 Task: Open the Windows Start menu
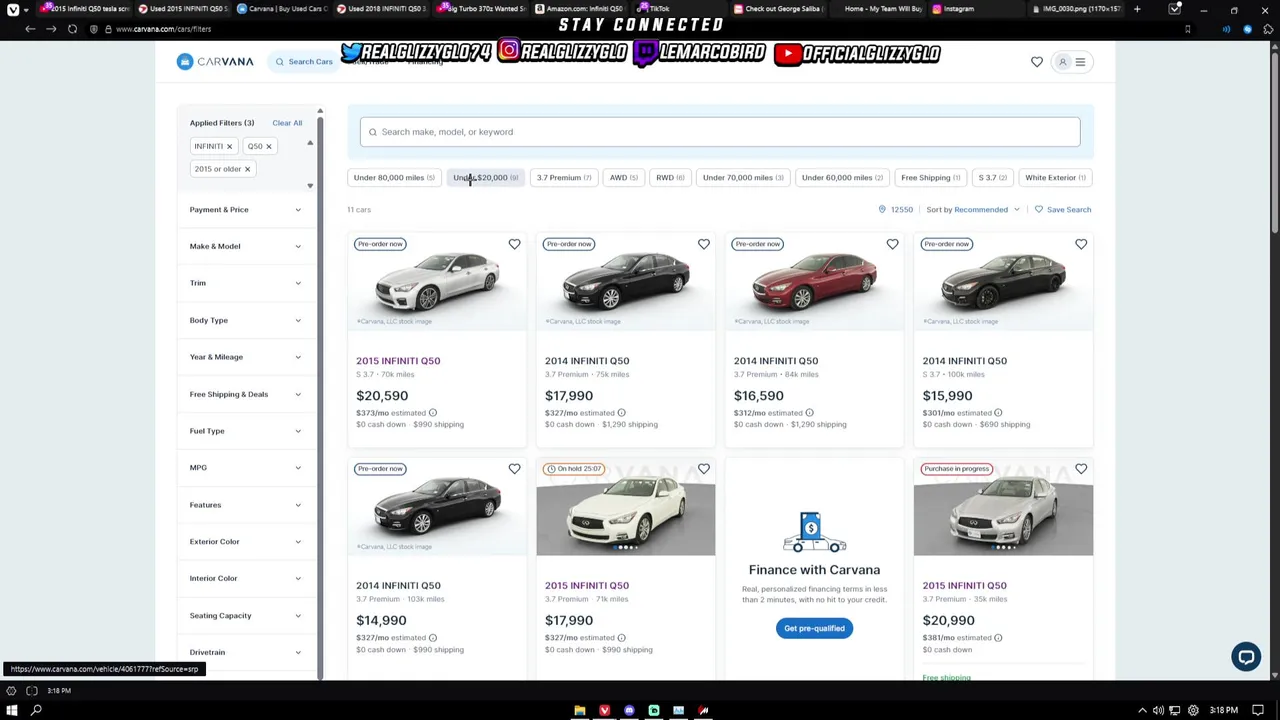click(x=12, y=710)
